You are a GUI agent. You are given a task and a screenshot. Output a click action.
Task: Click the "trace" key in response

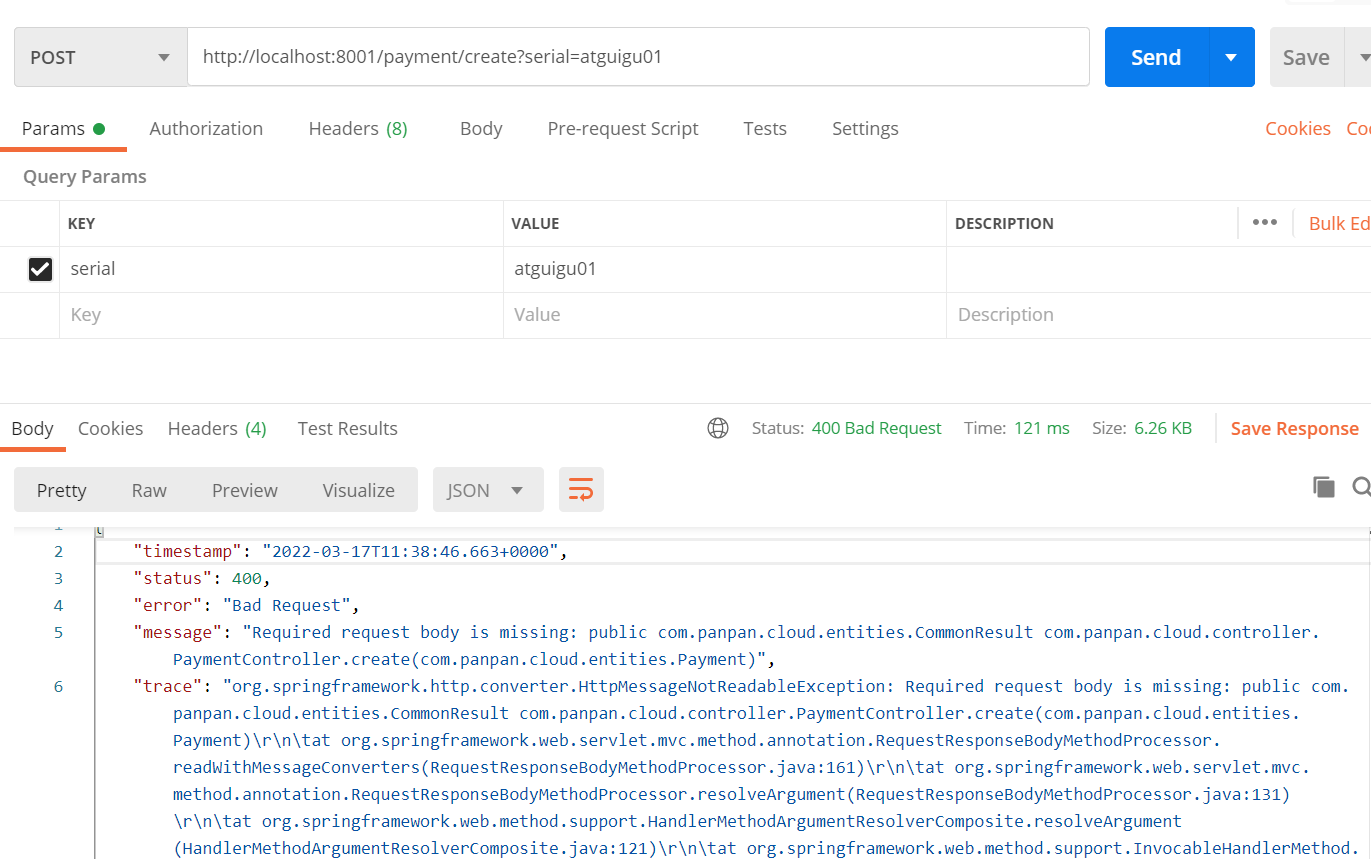(168, 686)
